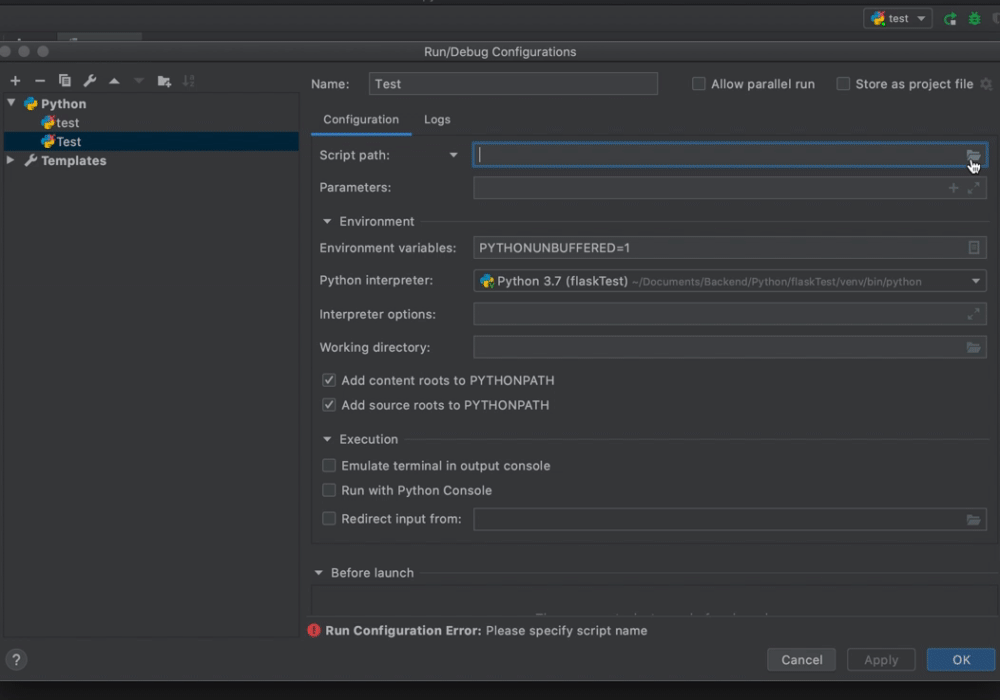Add a new run configuration
Screen dimensions: 1000x700
click(15, 81)
